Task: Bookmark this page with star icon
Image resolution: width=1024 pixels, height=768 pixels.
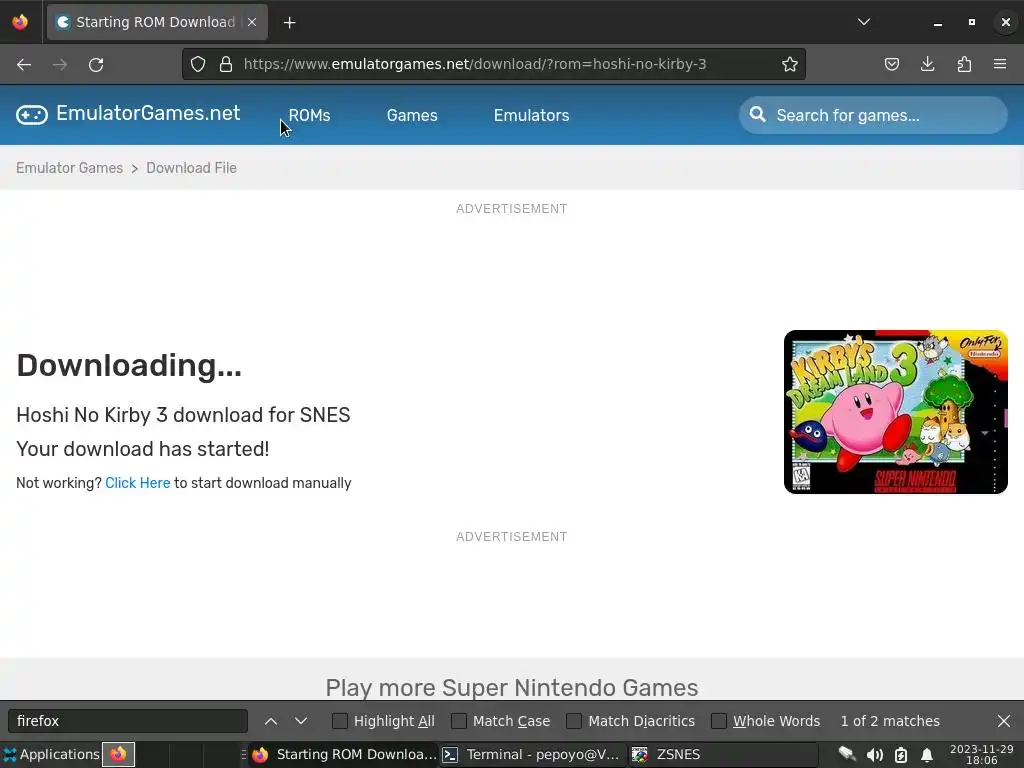Action: (x=790, y=64)
